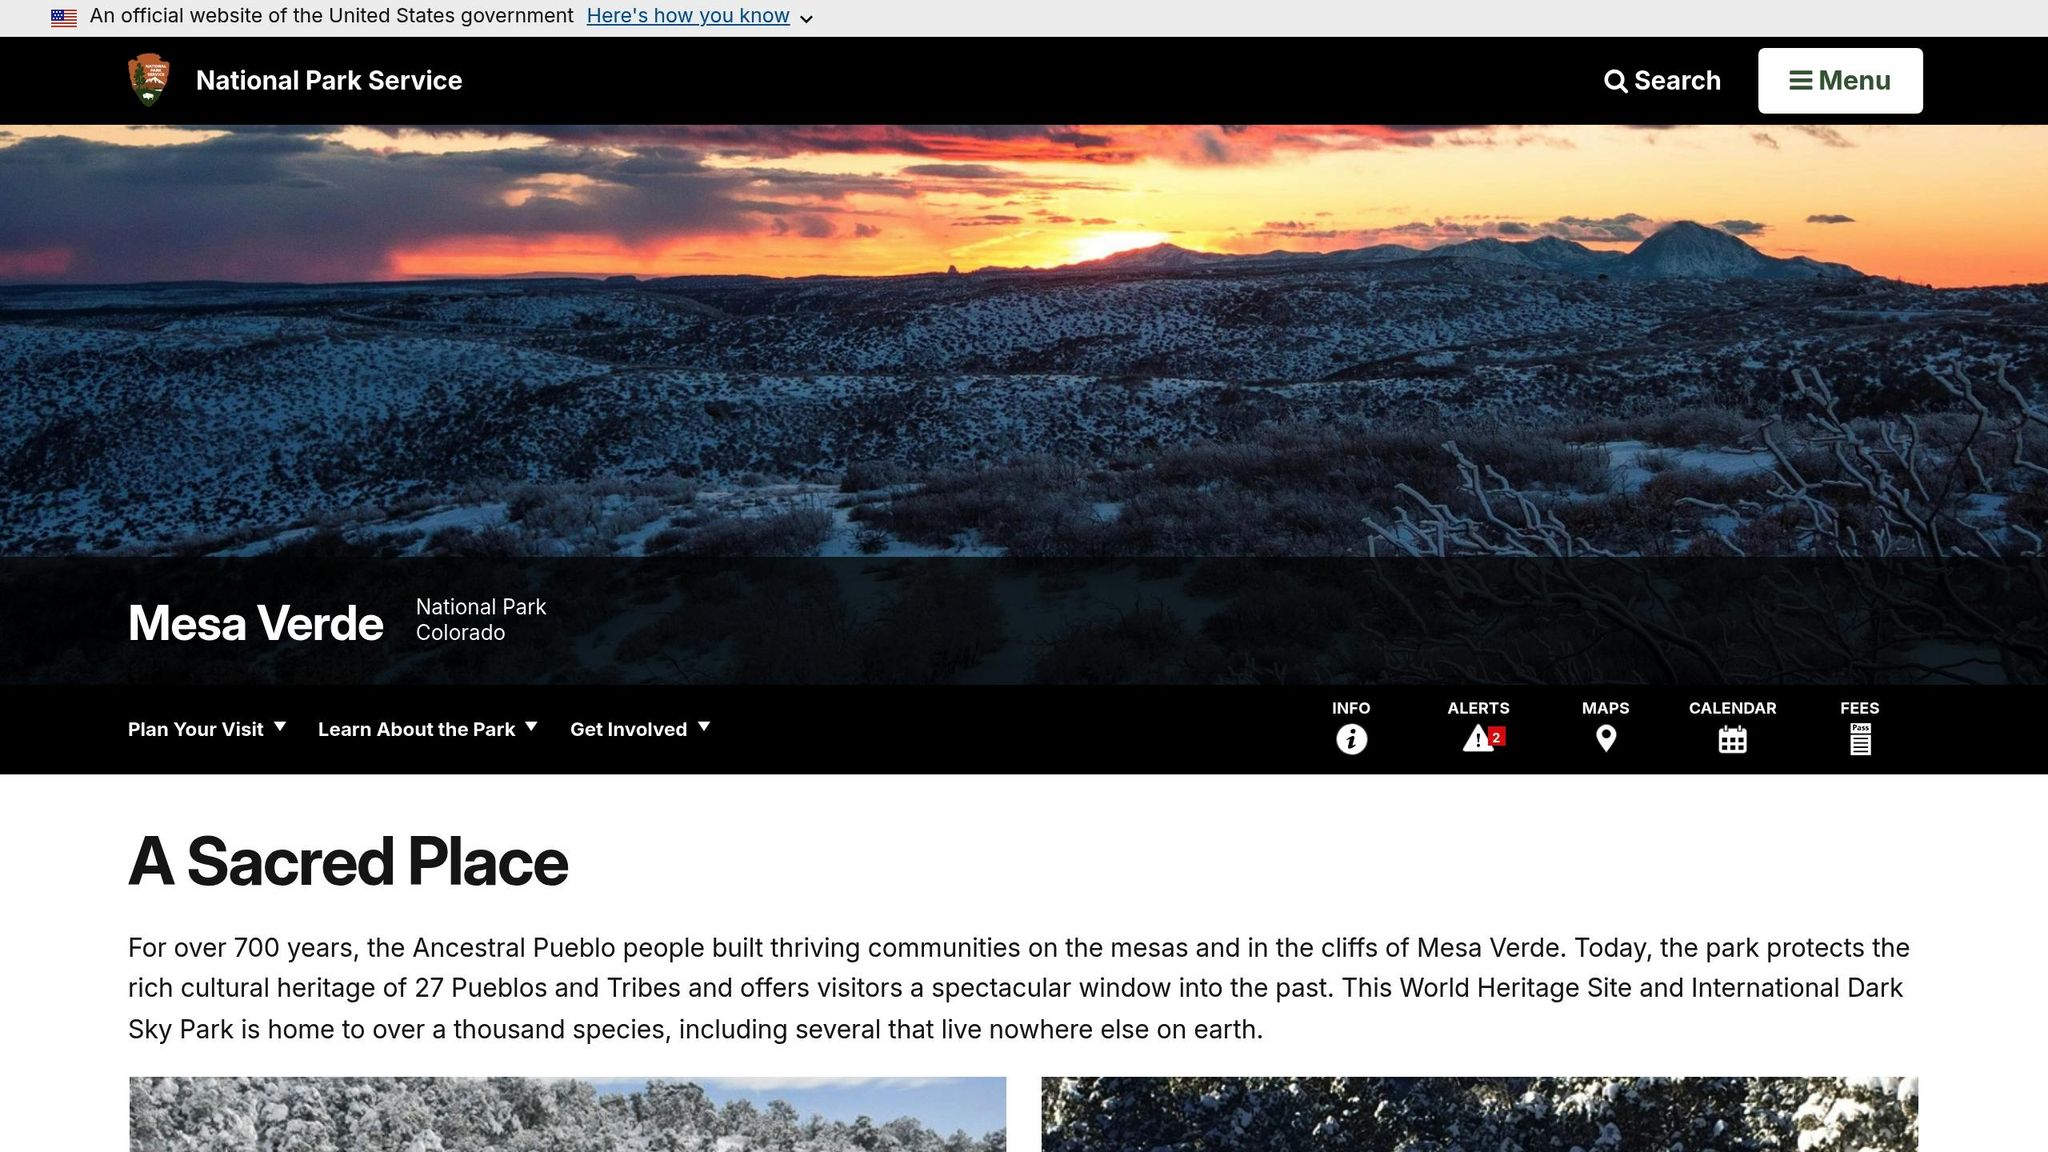Expand the Get Involved menu
The width and height of the screenshot is (2048, 1152).
pos(640,729)
